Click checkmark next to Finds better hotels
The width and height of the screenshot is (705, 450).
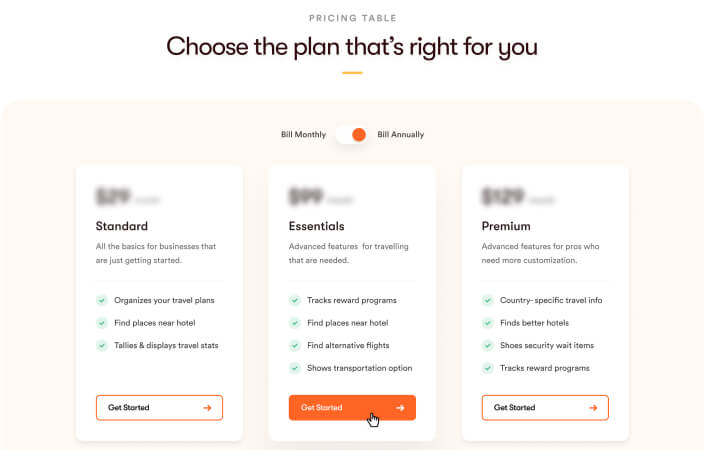point(487,323)
